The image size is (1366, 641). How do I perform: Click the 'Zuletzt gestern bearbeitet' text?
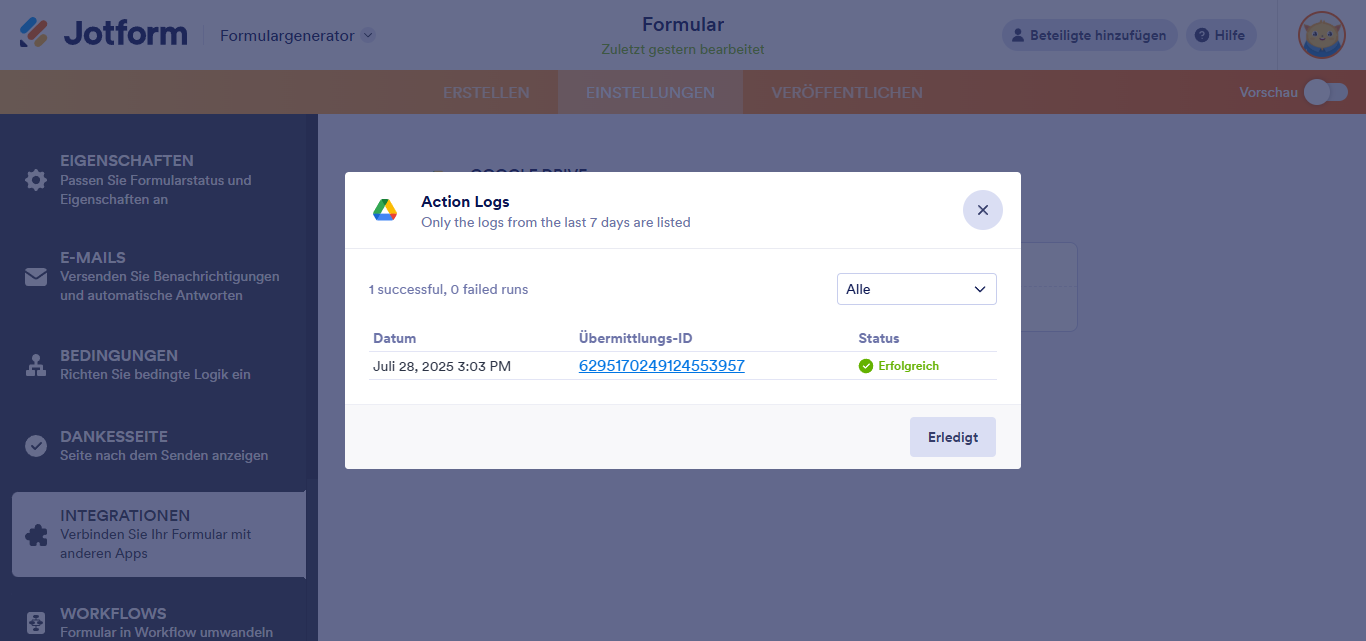pos(683,49)
